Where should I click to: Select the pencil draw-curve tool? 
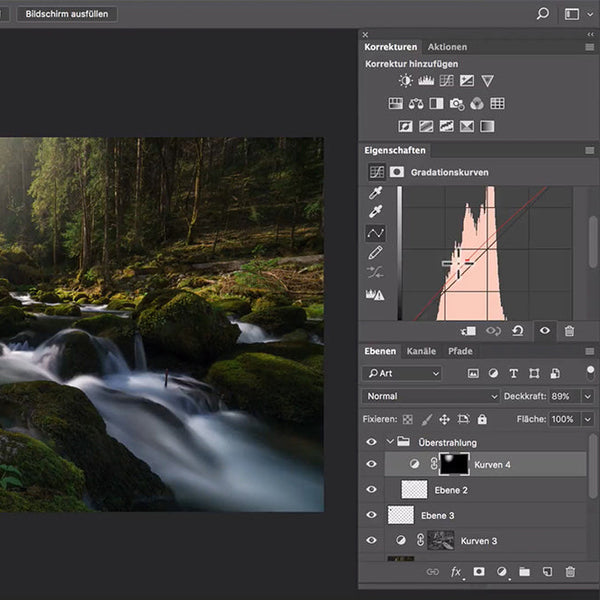pyautogui.click(x=376, y=253)
